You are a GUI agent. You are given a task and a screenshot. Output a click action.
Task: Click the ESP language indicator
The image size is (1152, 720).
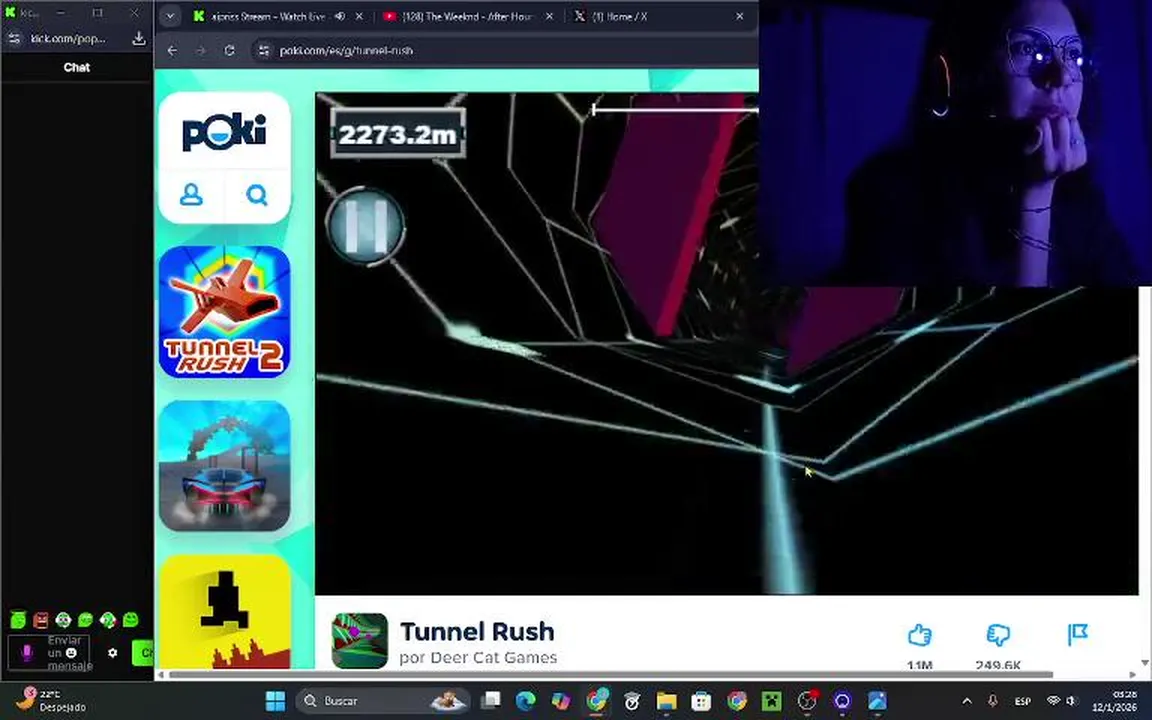coord(1022,701)
